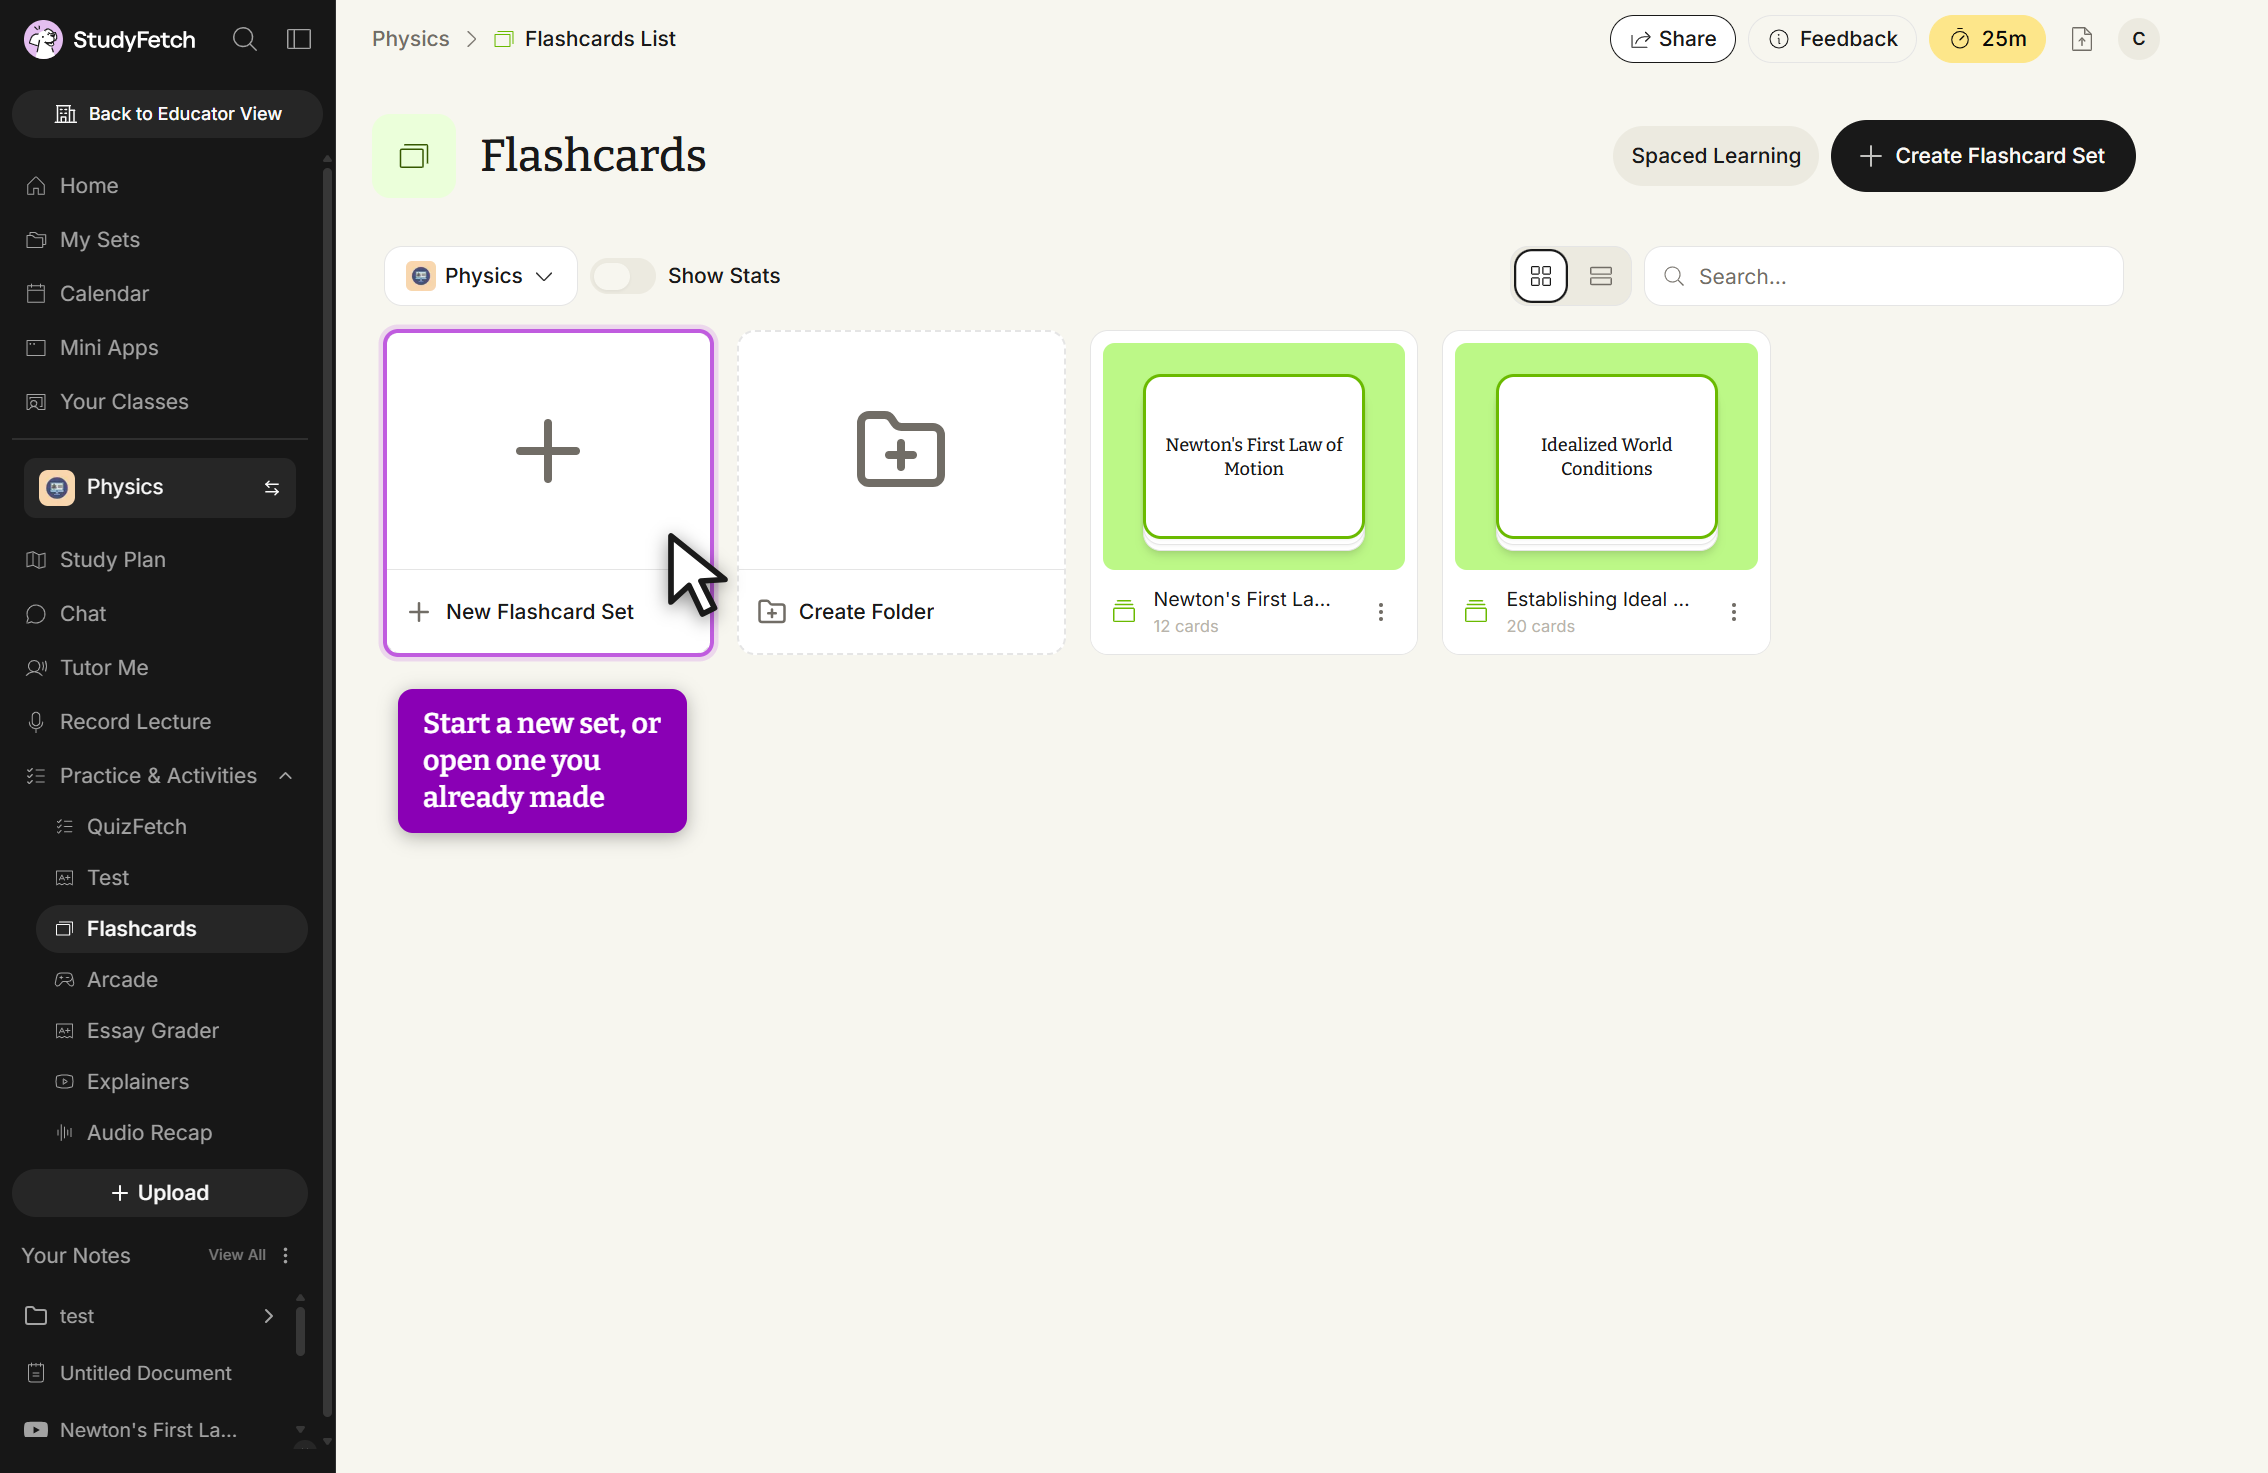2268x1473 pixels.
Task: Open the sidebar search icon
Action: point(245,39)
